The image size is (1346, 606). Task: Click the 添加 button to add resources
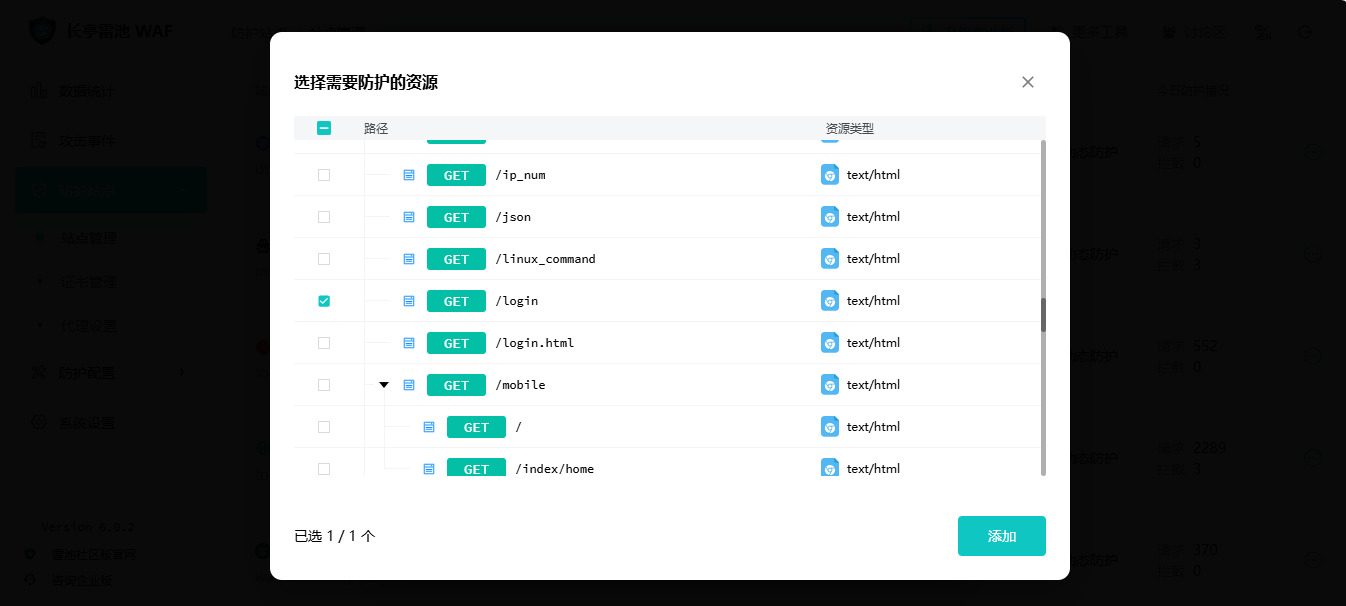pos(1002,536)
